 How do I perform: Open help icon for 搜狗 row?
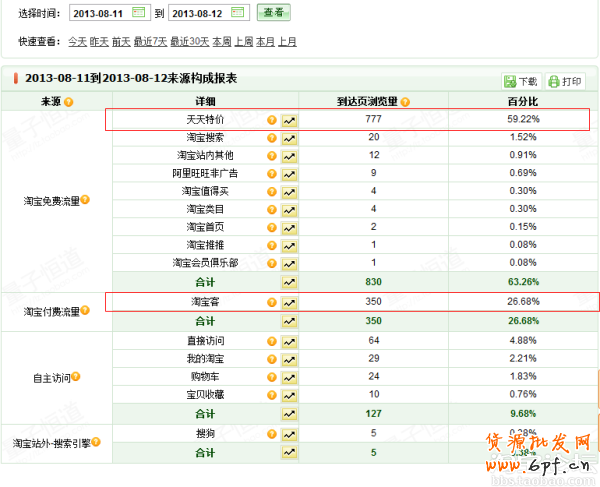(x=272, y=434)
